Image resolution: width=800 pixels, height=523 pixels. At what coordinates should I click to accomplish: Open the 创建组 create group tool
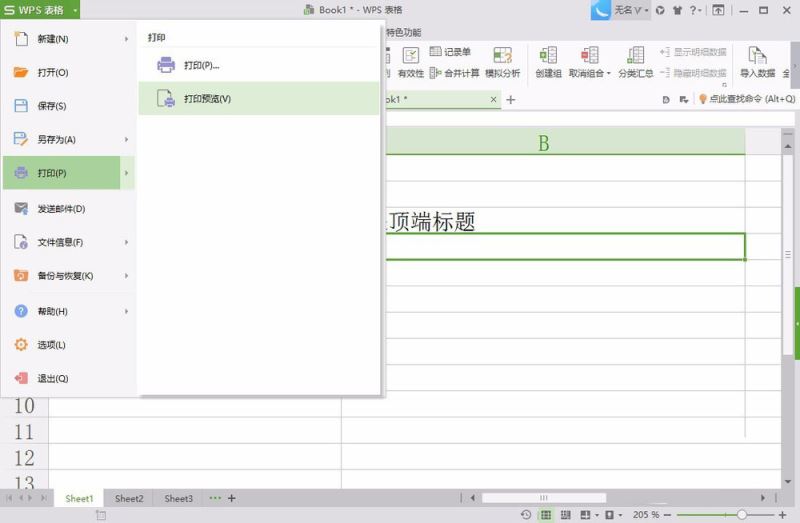(548, 62)
